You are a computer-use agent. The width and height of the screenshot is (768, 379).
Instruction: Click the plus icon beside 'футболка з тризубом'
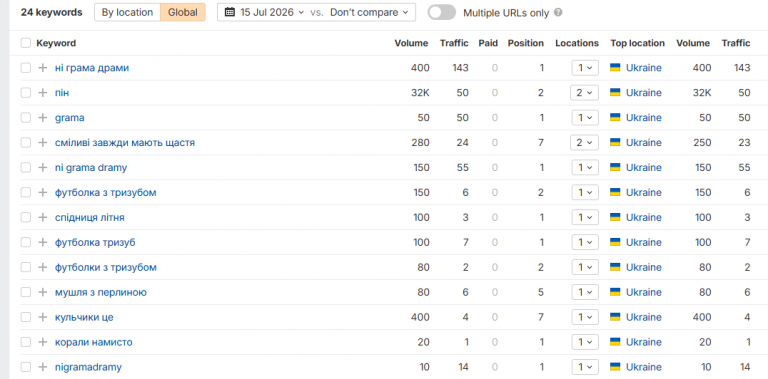pyautogui.click(x=43, y=193)
